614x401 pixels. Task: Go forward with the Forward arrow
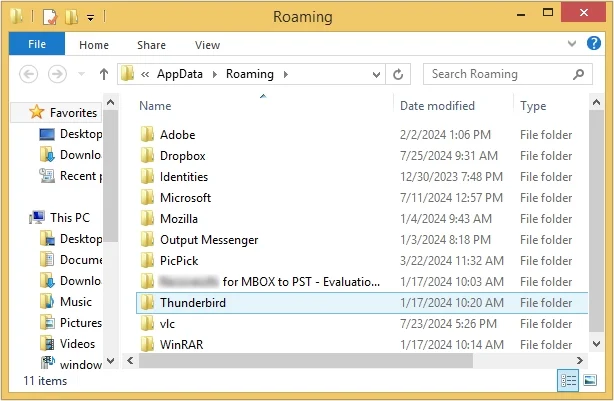[57, 74]
